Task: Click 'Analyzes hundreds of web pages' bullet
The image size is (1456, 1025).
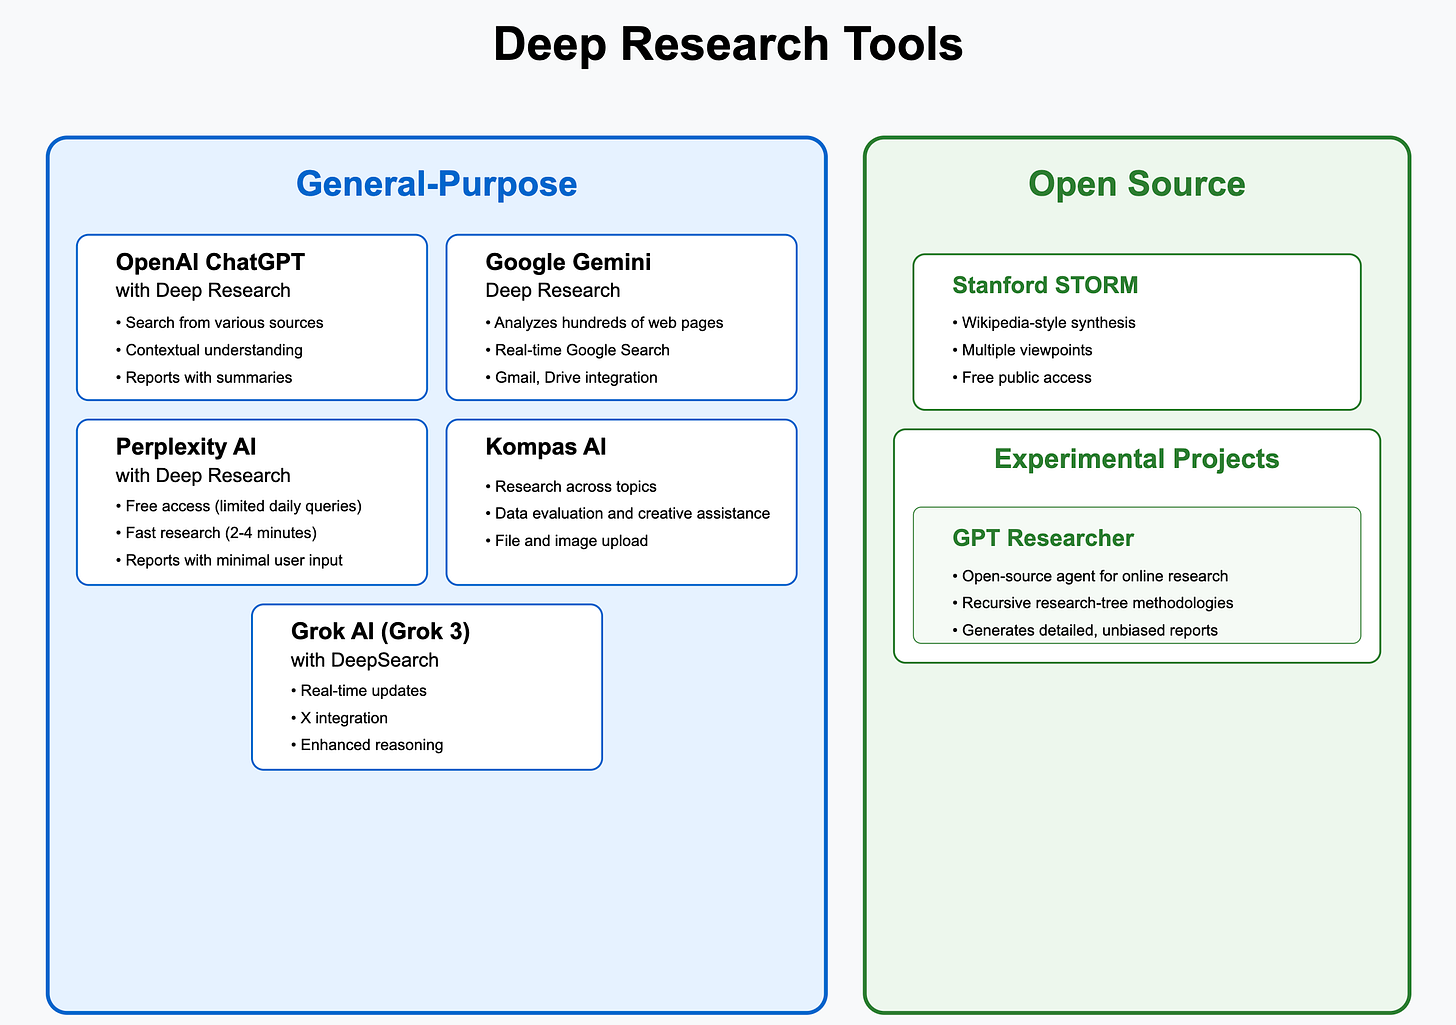Action: click(x=605, y=323)
